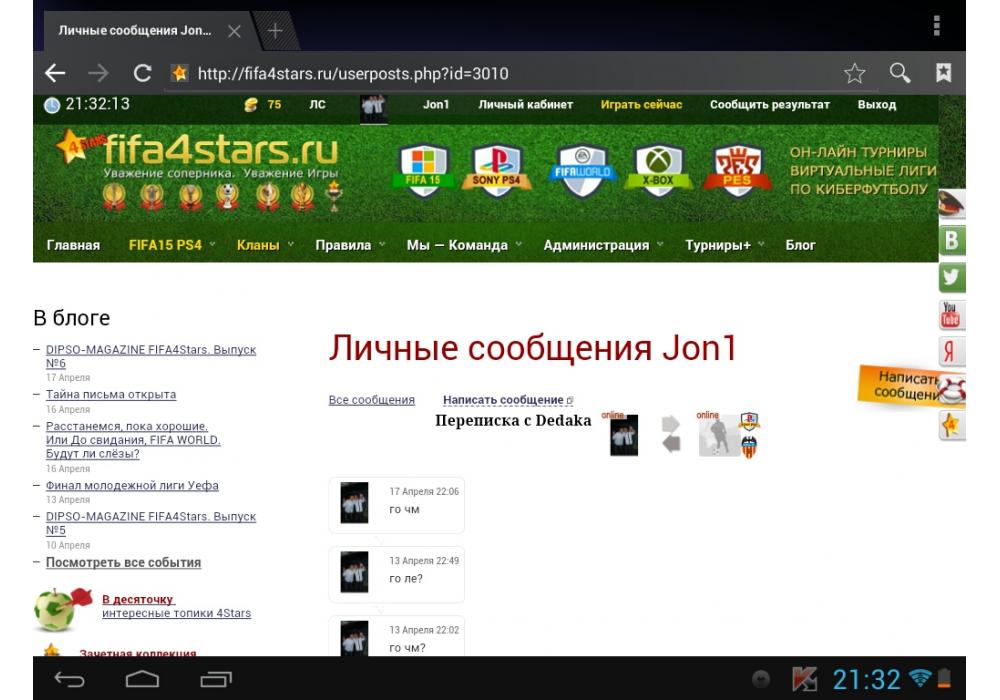Go to the Главная menu item
Image resolution: width=1000 pixels, height=700 pixels.
[x=73, y=245]
